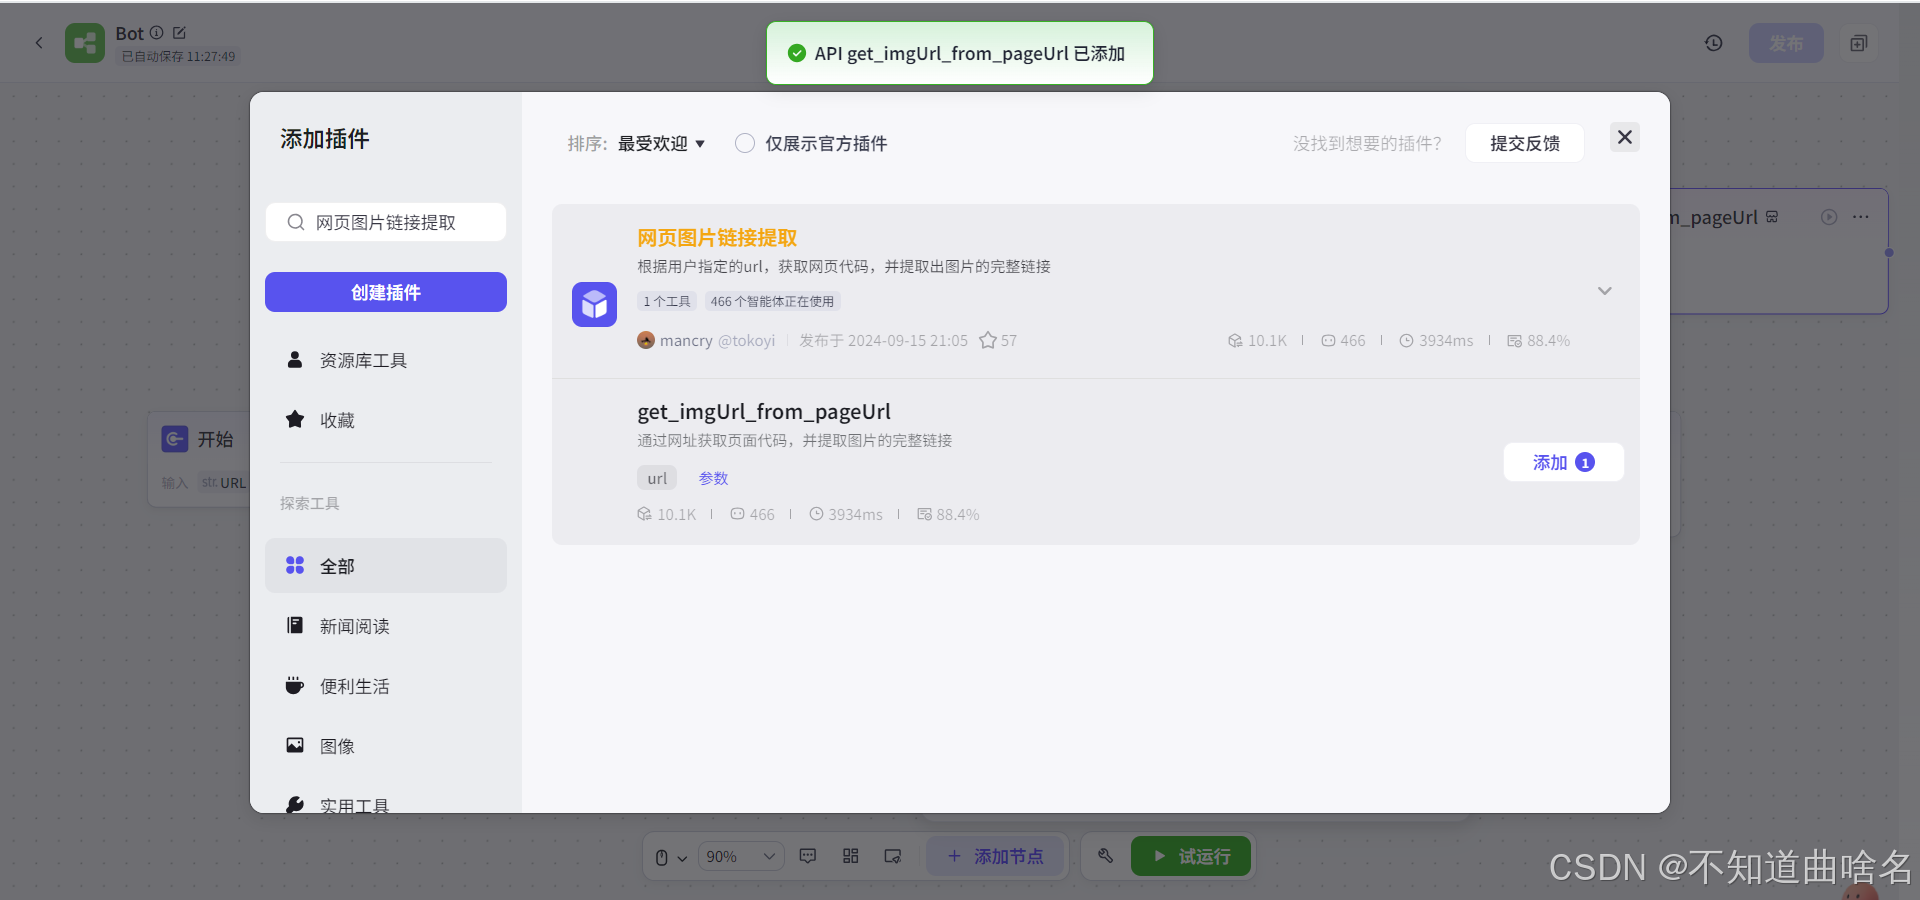Click the 1 个工具 tag
1920x900 pixels.
point(667,301)
